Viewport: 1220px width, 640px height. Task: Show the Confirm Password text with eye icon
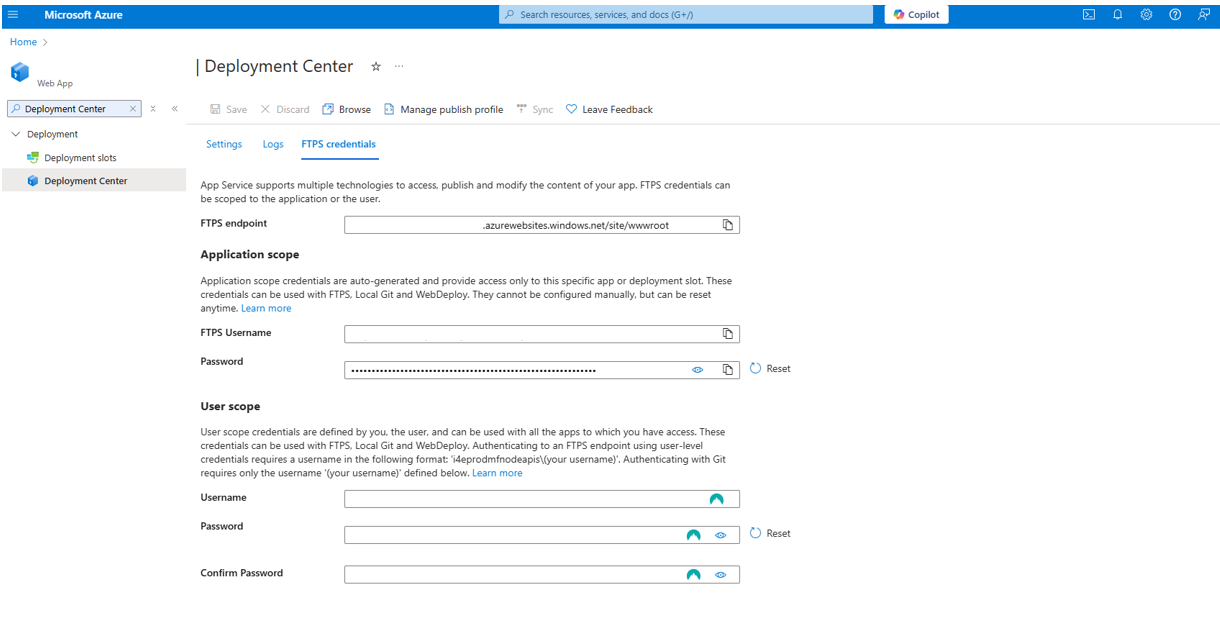pos(720,575)
